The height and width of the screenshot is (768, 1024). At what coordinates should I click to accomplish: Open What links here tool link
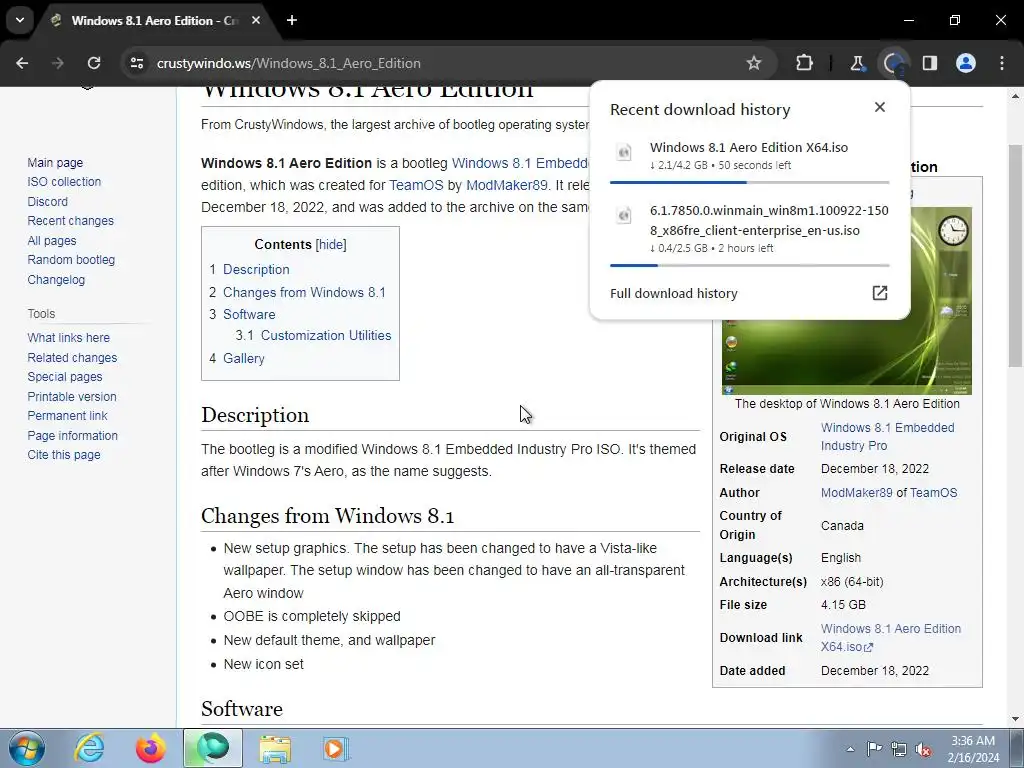point(69,338)
